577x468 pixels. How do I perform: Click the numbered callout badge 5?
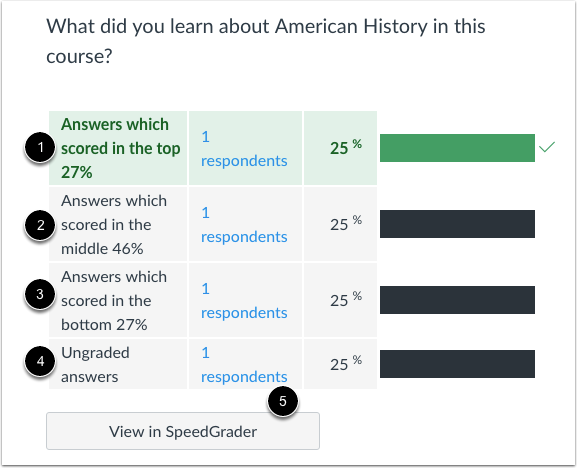283,401
